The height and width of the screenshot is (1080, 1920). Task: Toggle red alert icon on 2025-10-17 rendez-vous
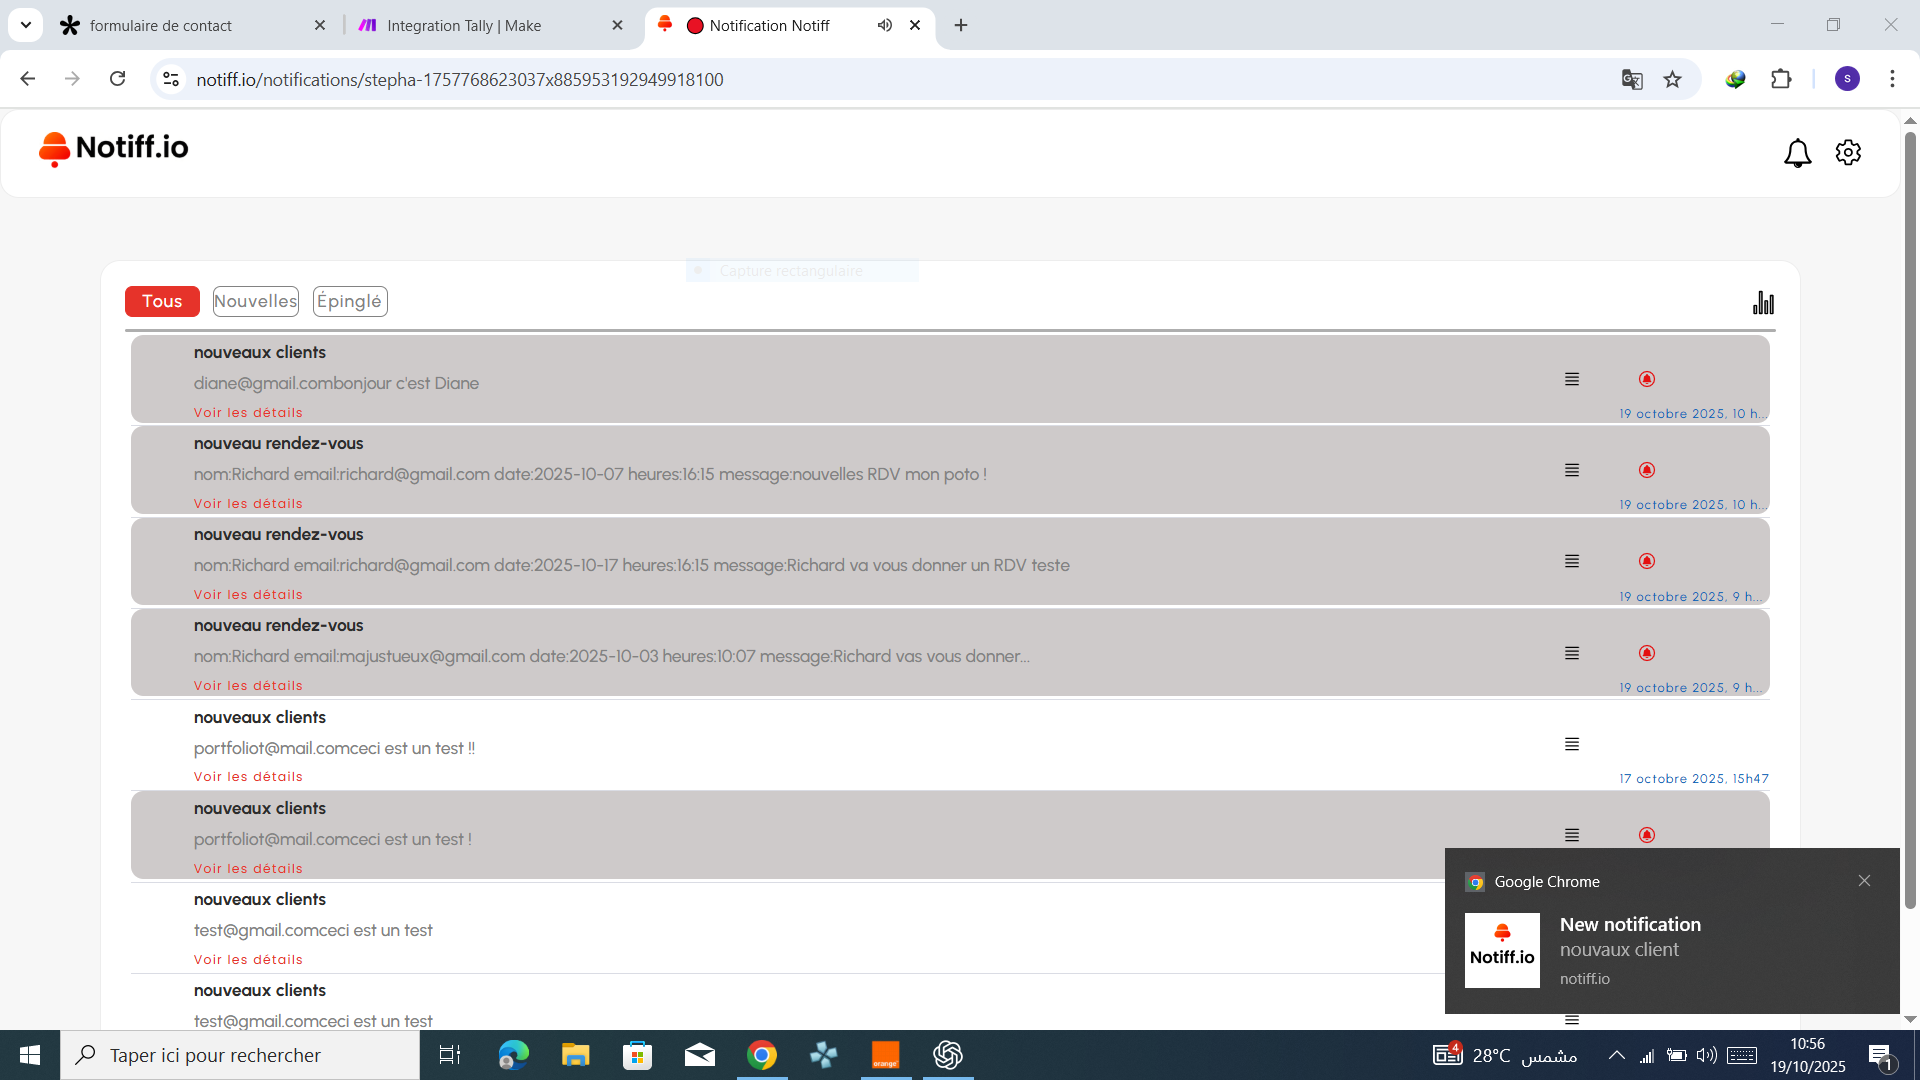coord(1647,561)
